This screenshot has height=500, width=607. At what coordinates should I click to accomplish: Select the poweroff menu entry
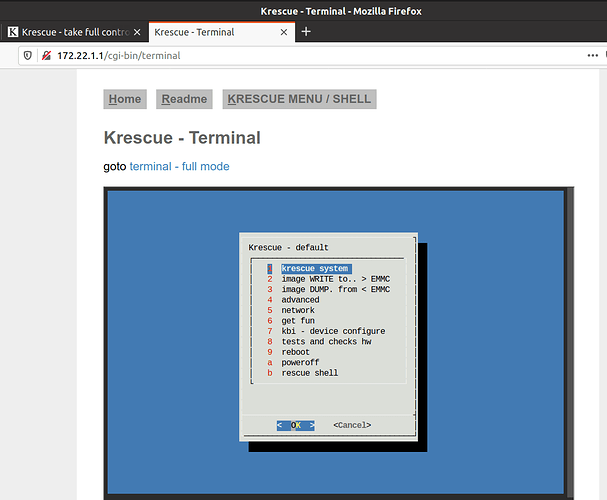(x=293, y=363)
